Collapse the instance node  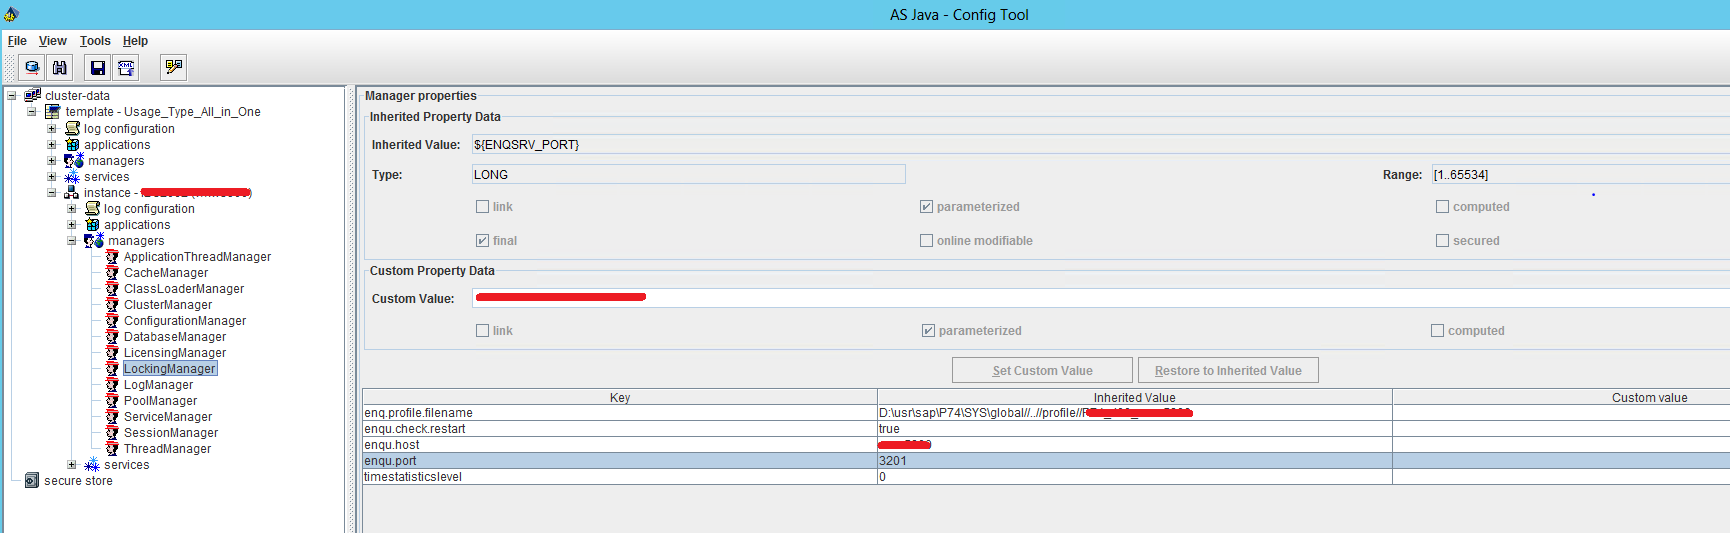point(52,192)
